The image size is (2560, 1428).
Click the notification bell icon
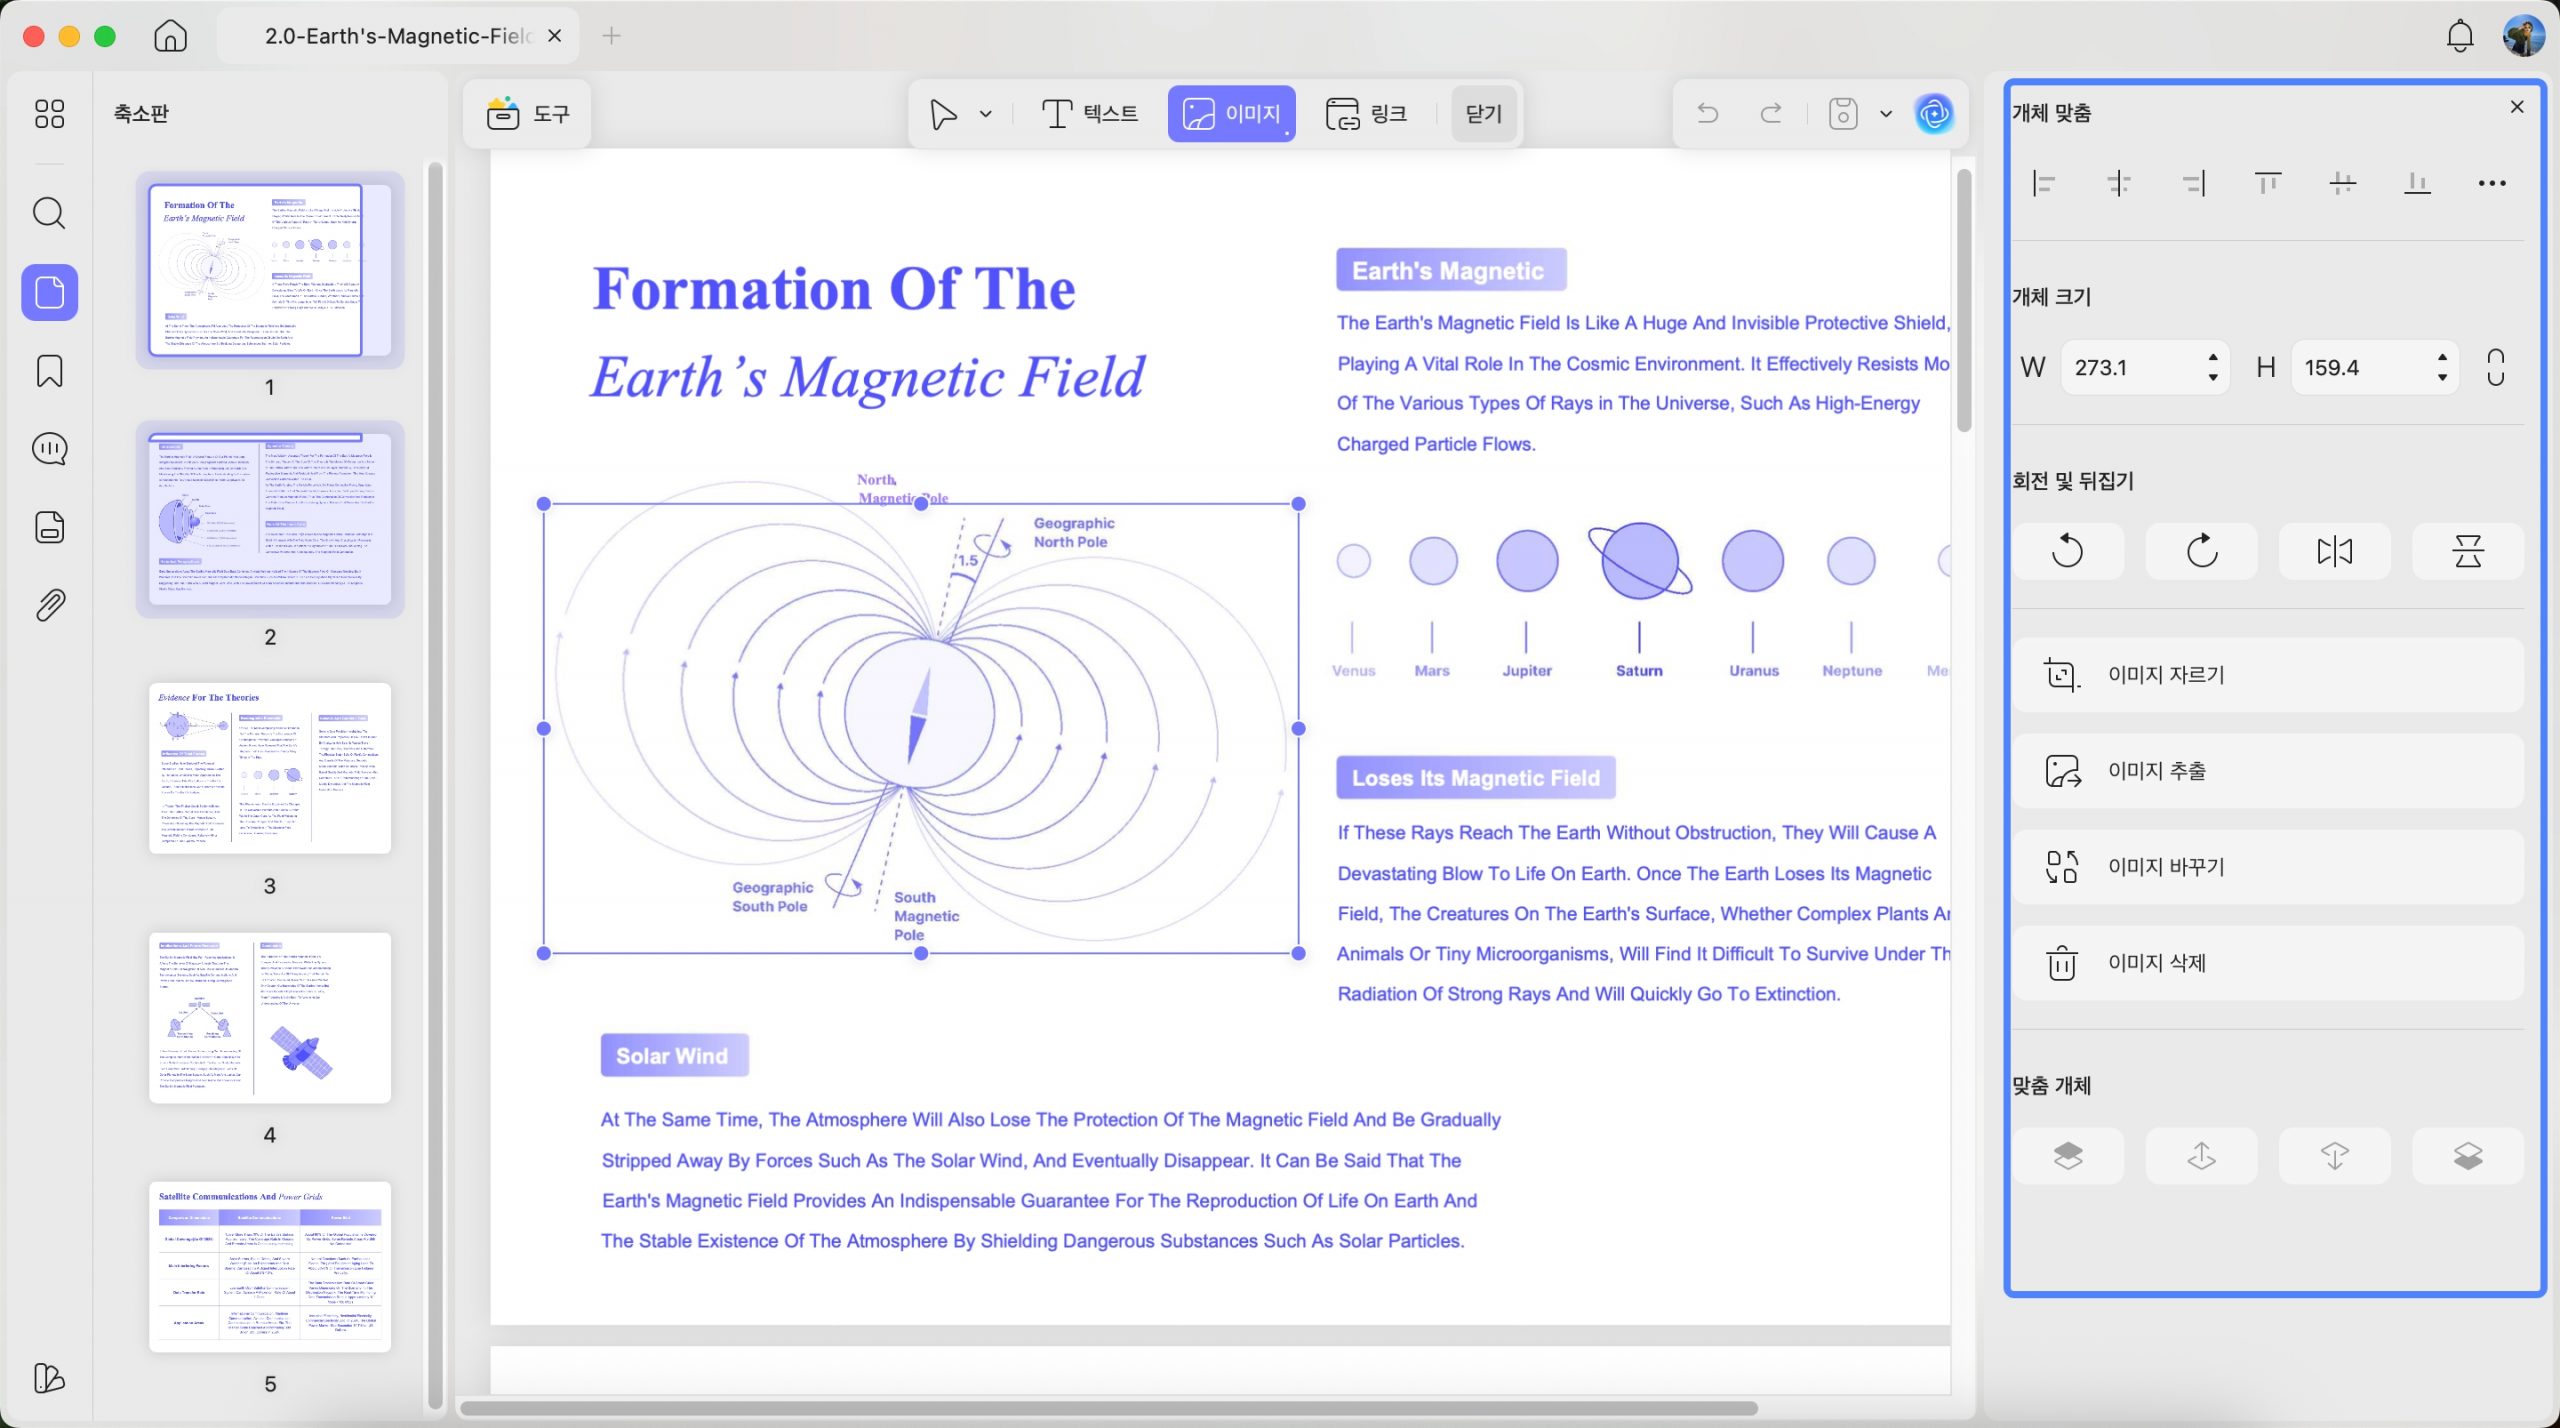(x=2460, y=36)
